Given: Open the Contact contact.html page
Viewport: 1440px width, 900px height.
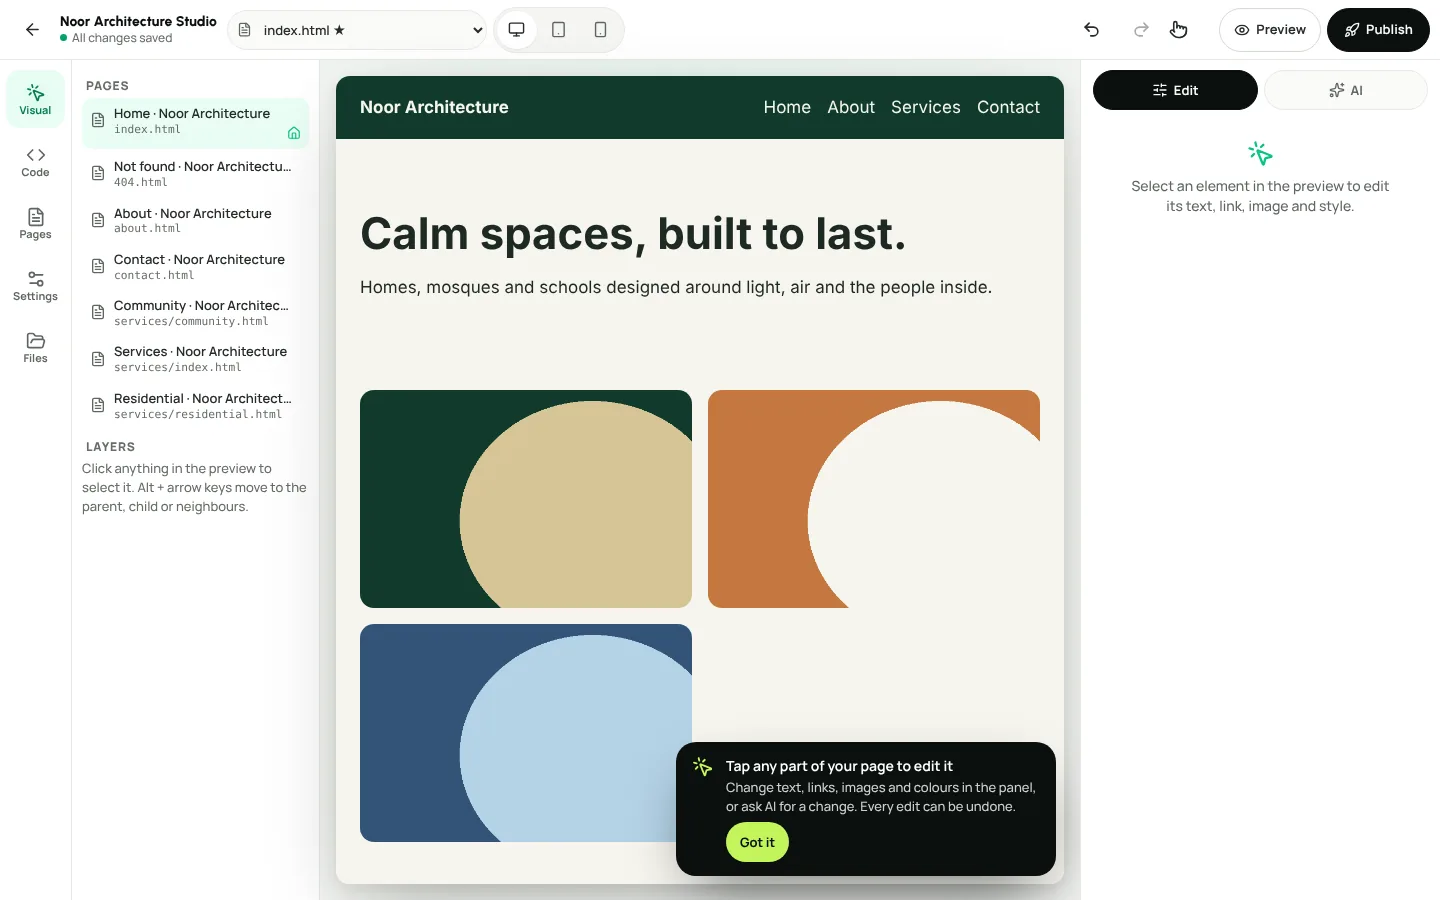Looking at the screenshot, I should 195,266.
